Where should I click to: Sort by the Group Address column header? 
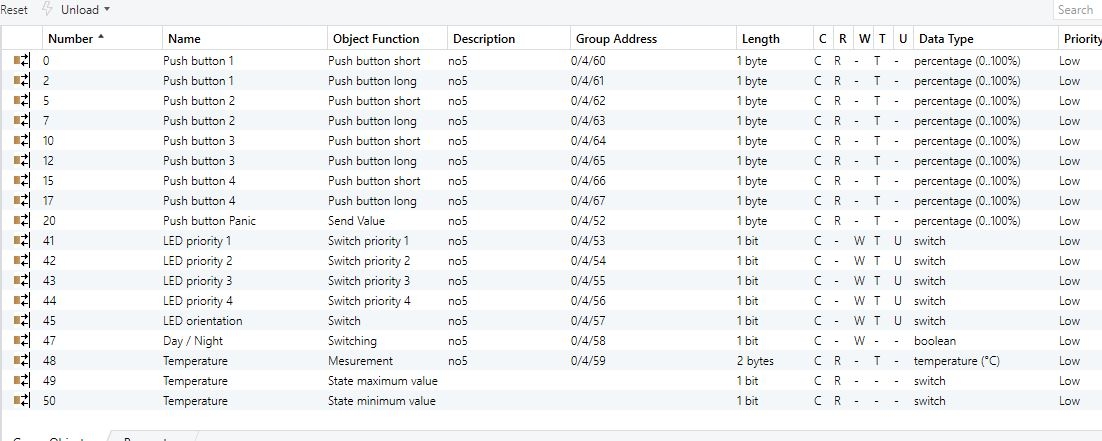[x=616, y=39]
